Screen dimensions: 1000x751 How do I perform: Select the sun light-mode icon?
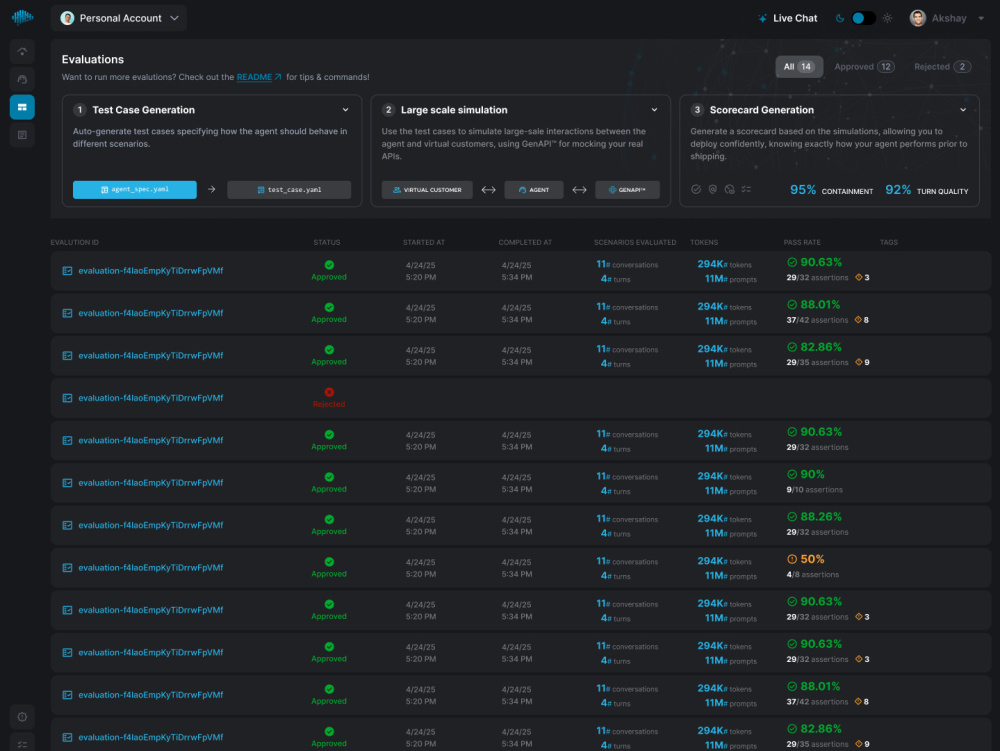(887, 18)
